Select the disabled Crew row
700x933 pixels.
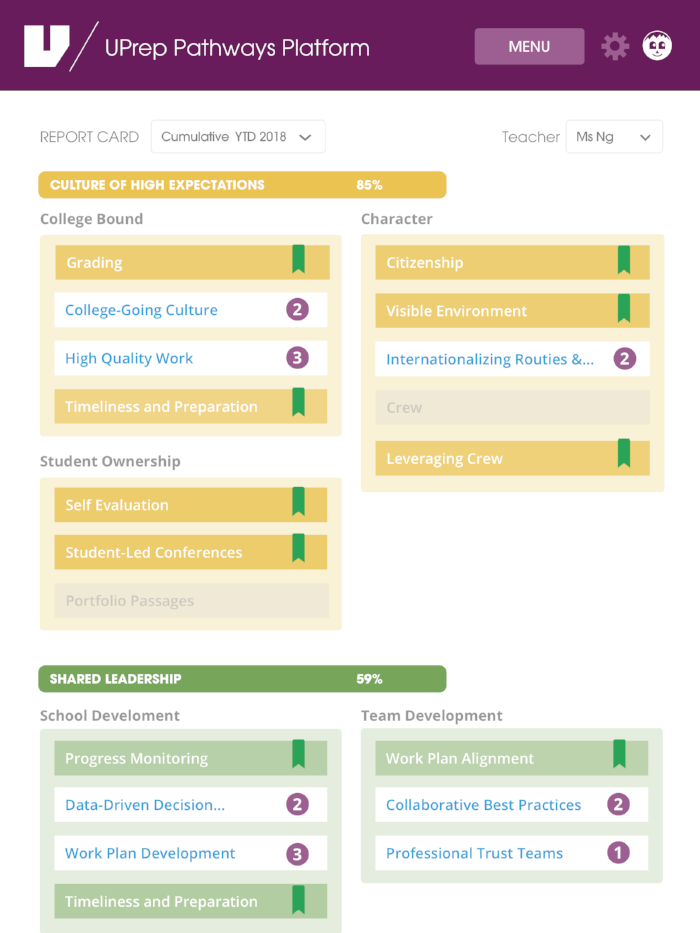(512, 408)
